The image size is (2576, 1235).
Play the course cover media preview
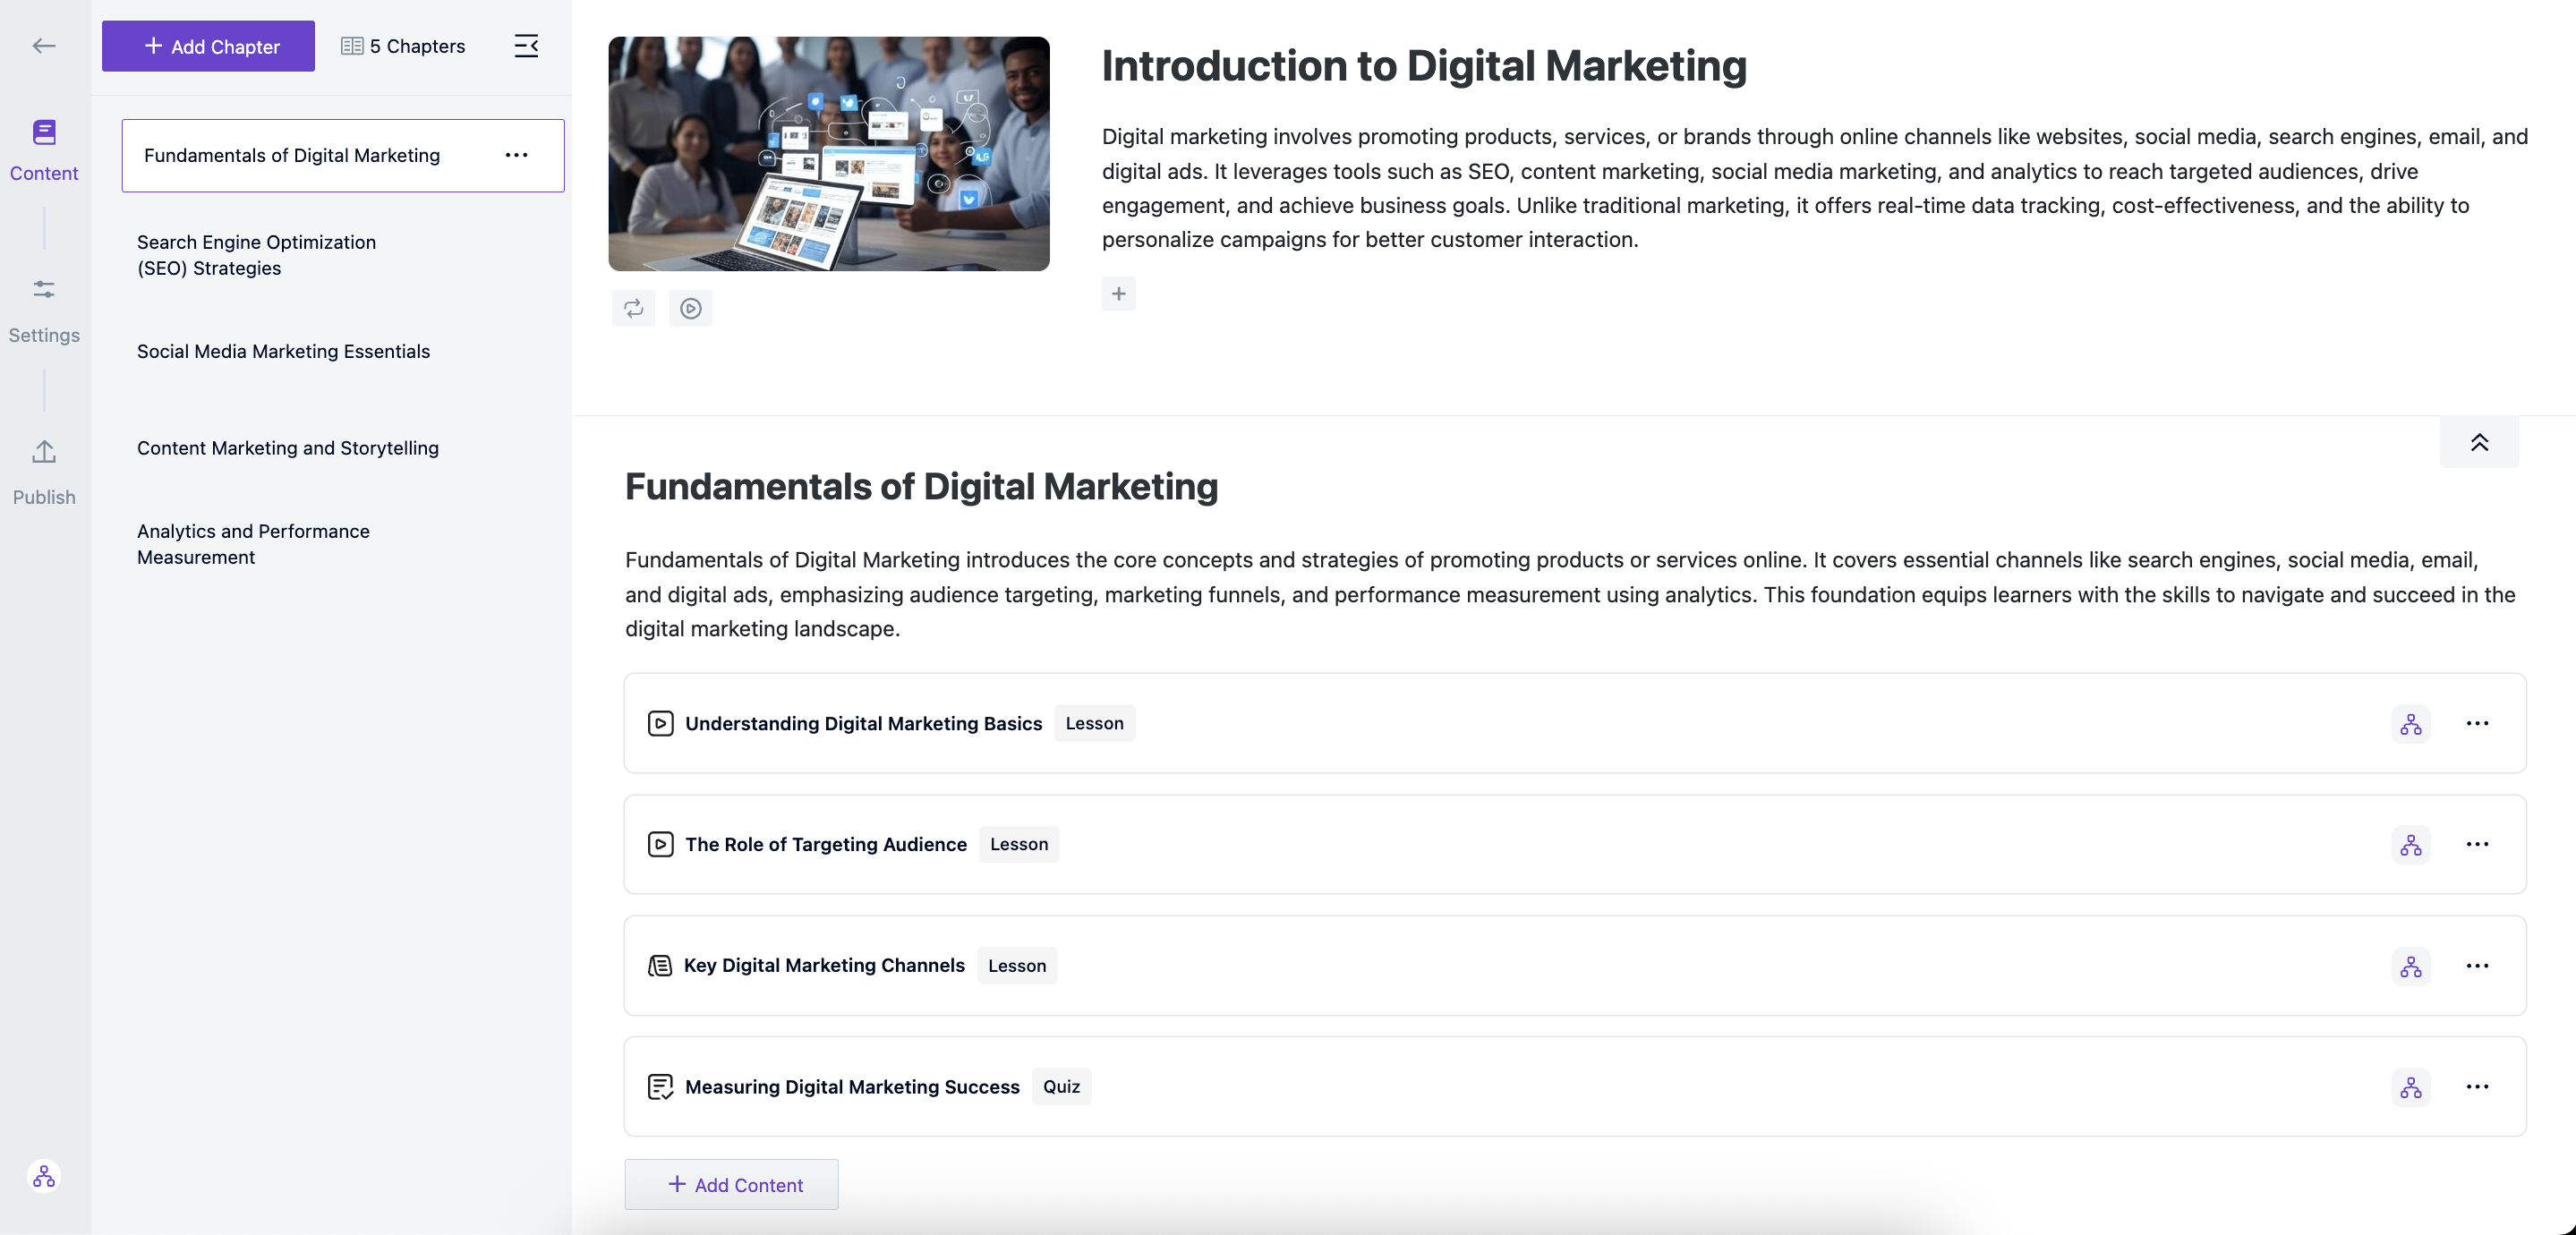tap(690, 308)
